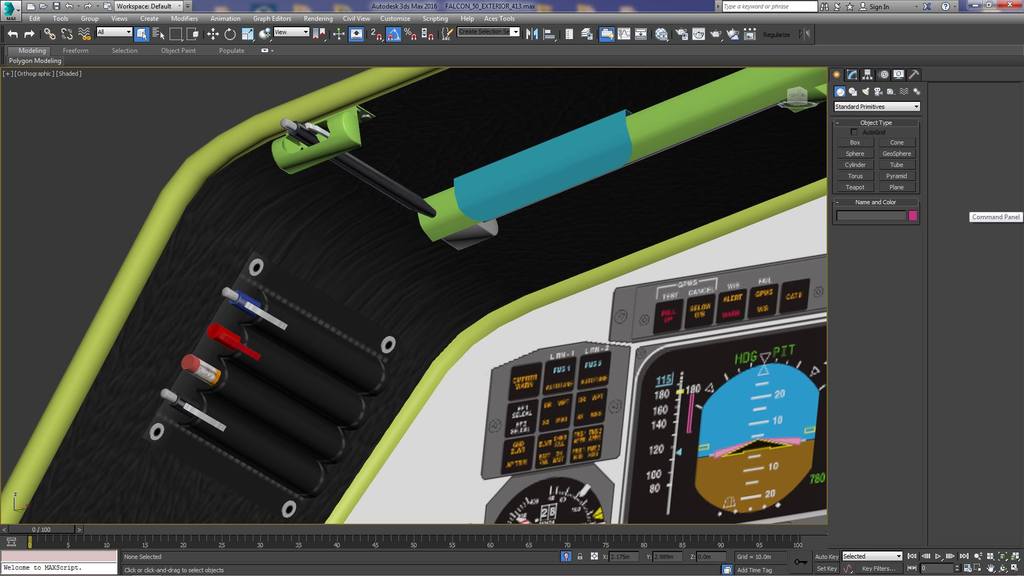Viewport: 1024px width, 576px height.
Task: Click the Teapot primitive button
Action: coord(855,187)
